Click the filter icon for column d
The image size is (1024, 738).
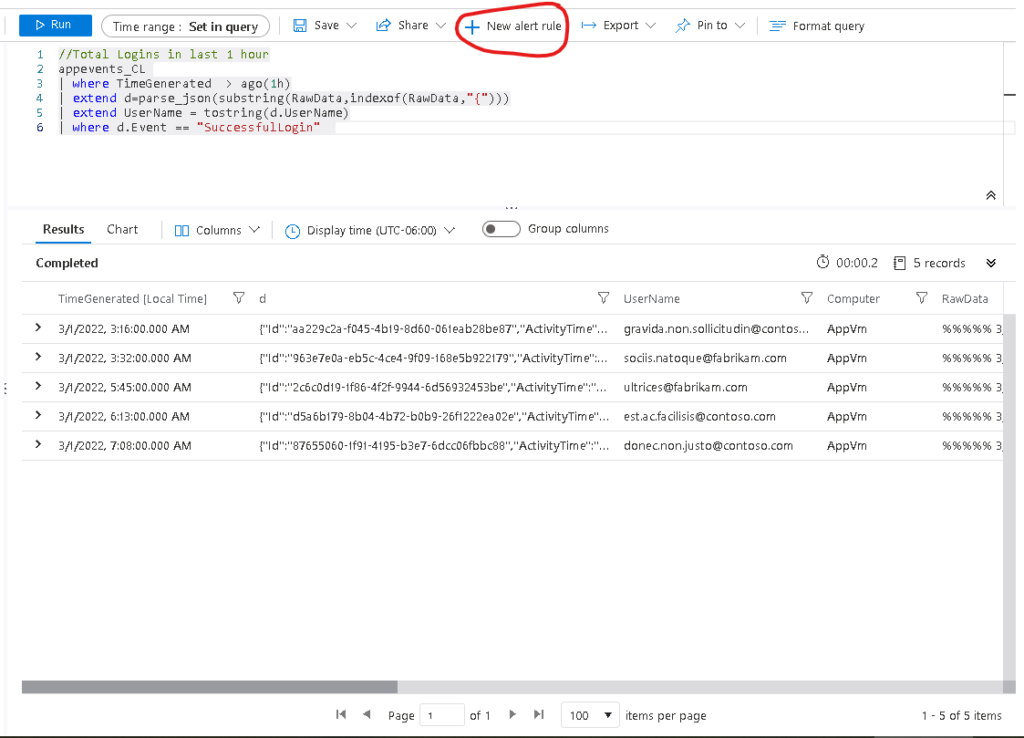pos(603,298)
